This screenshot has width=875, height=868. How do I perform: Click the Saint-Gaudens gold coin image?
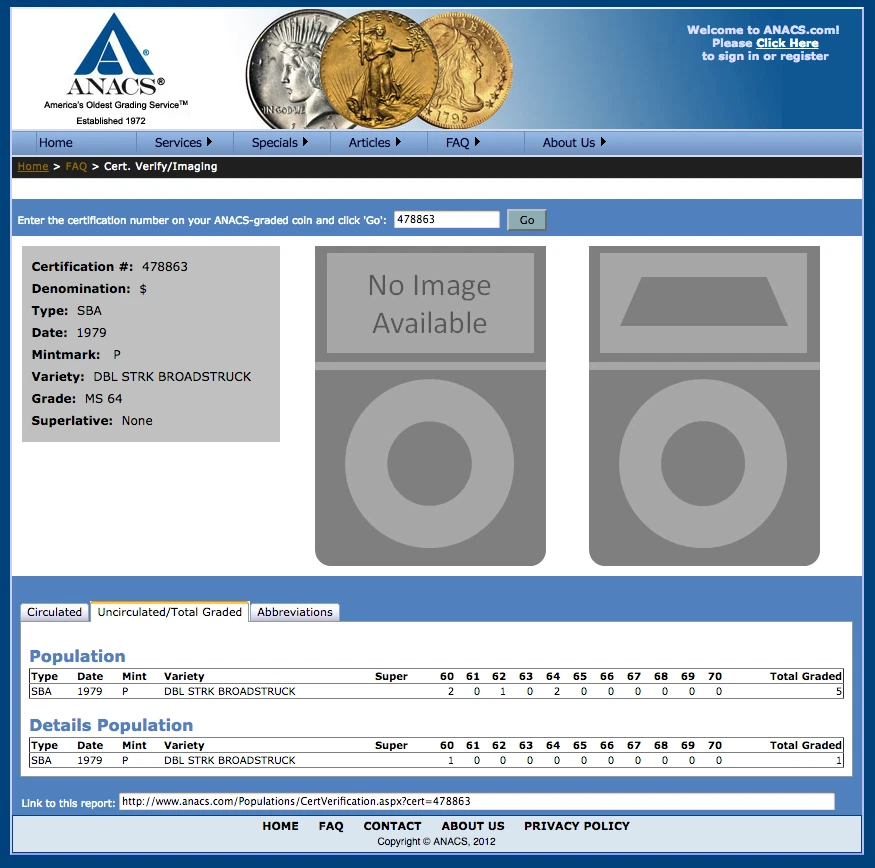381,65
